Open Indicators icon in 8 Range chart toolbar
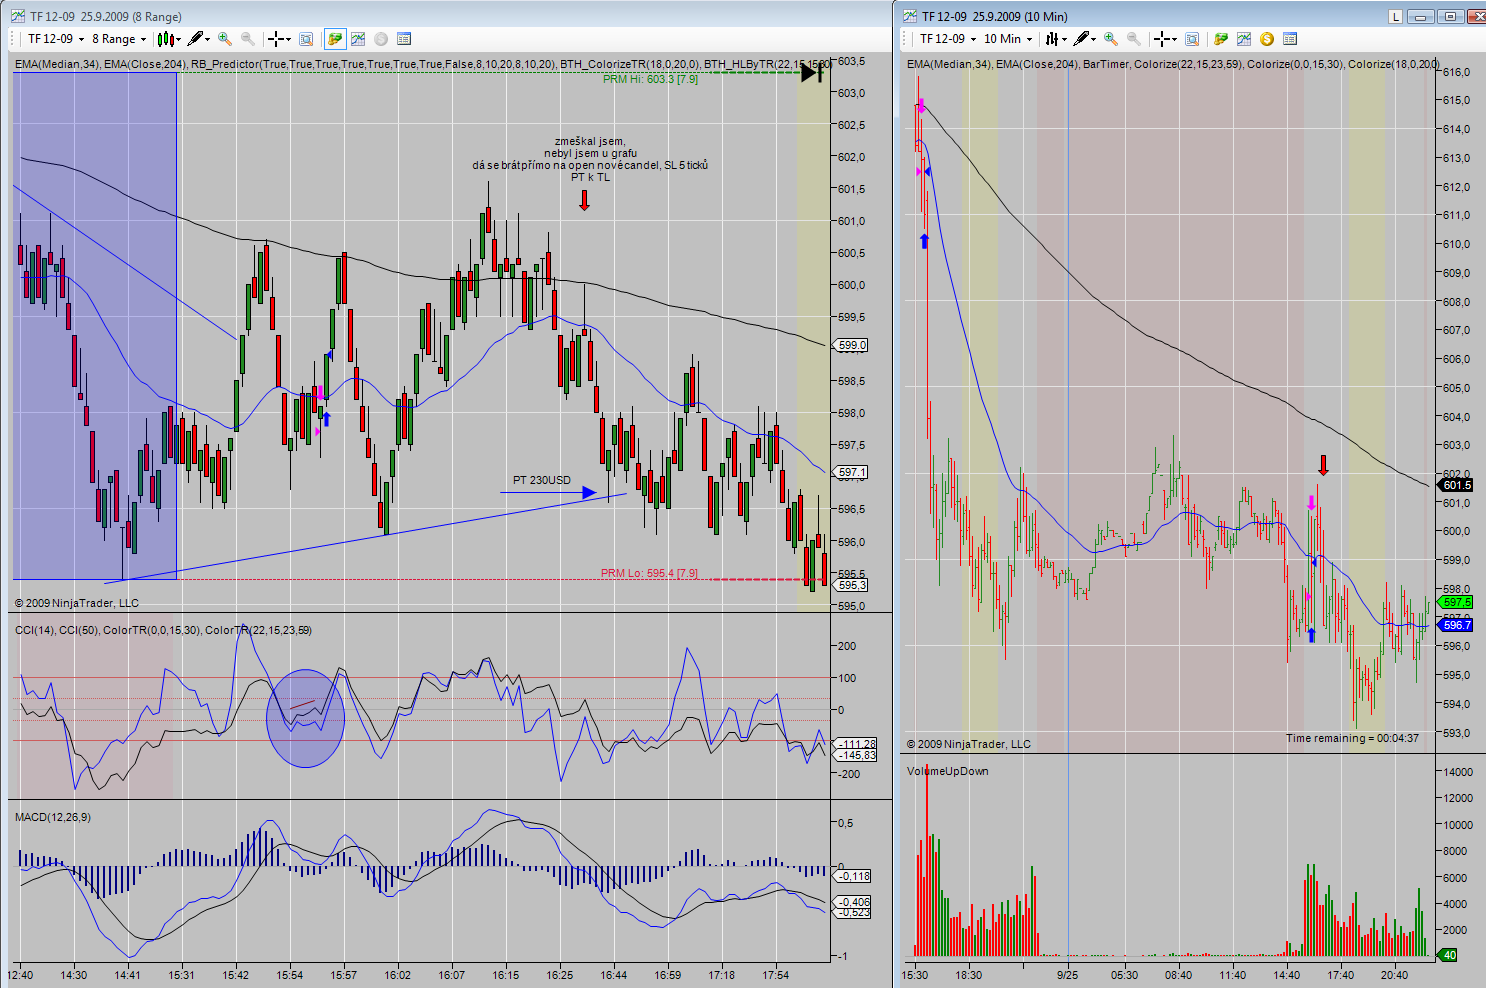 358,39
